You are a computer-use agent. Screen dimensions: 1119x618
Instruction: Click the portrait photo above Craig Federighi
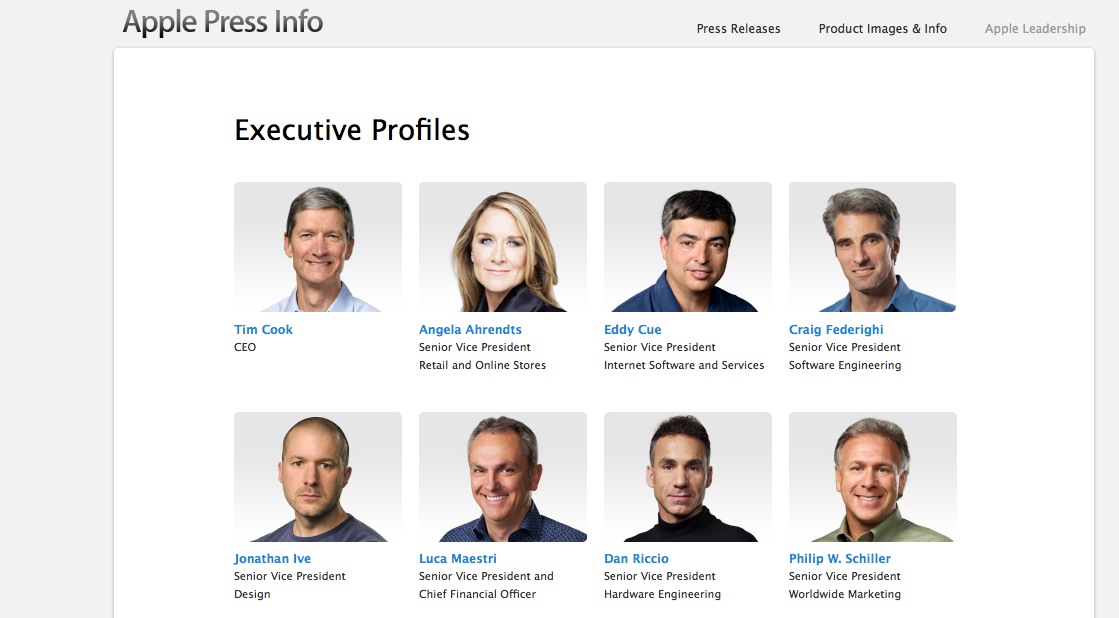point(872,247)
